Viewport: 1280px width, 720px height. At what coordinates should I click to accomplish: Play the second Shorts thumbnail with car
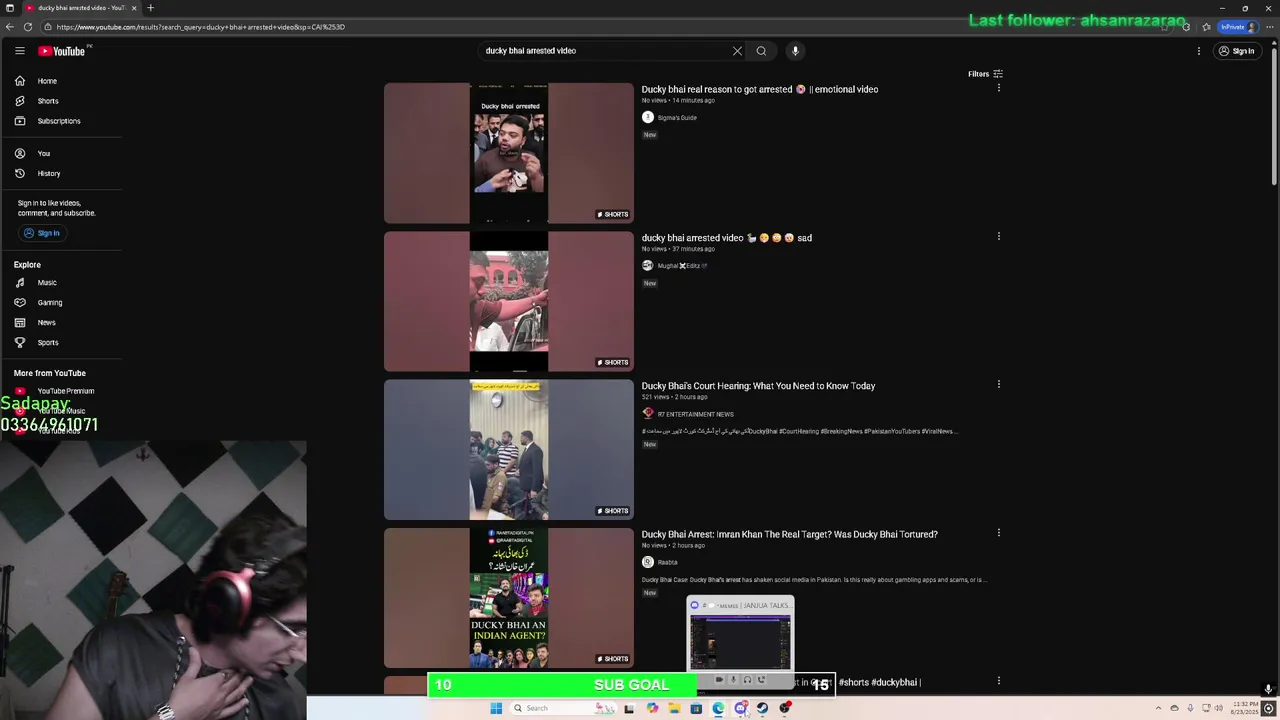point(509,301)
